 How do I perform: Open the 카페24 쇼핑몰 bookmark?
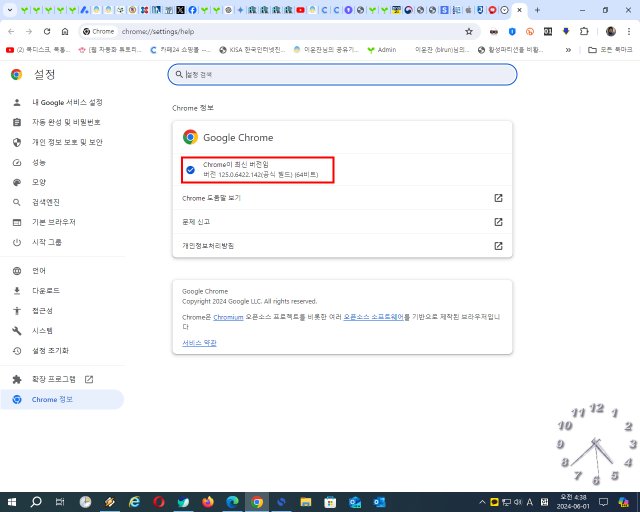(180, 50)
